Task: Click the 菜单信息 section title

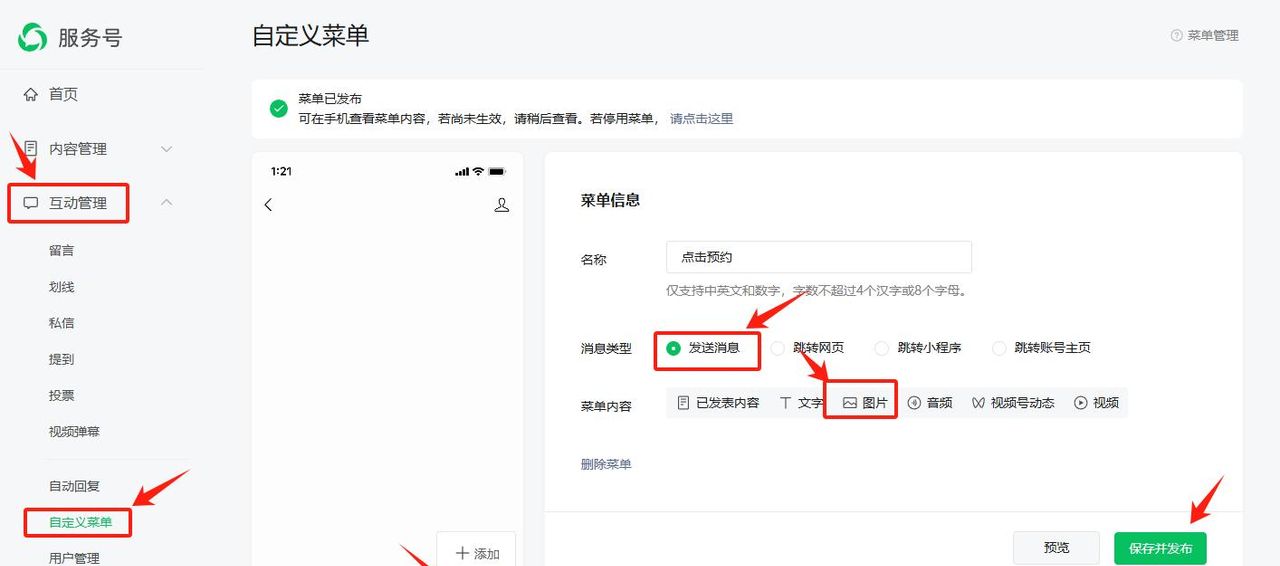Action: coord(610,200)
